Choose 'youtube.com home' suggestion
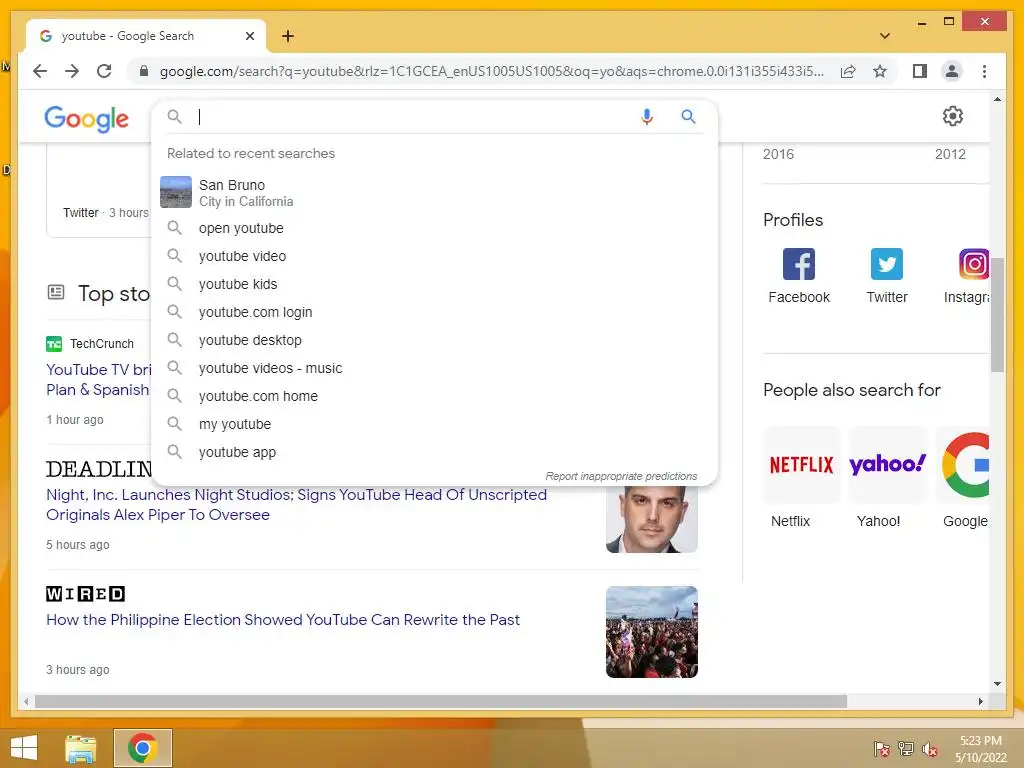The height and width of the screenshot is (768, 1024). (434, 396)
